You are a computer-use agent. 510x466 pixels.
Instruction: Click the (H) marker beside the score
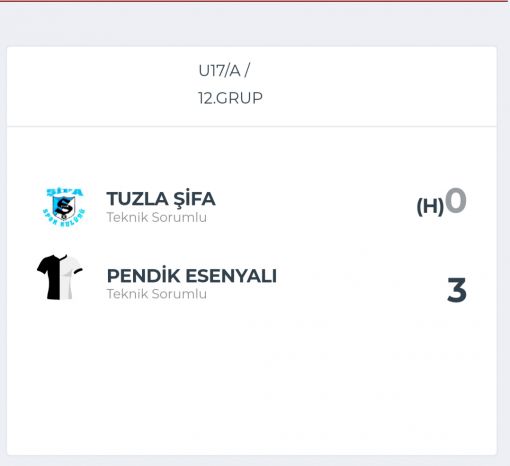coord(430,206)
